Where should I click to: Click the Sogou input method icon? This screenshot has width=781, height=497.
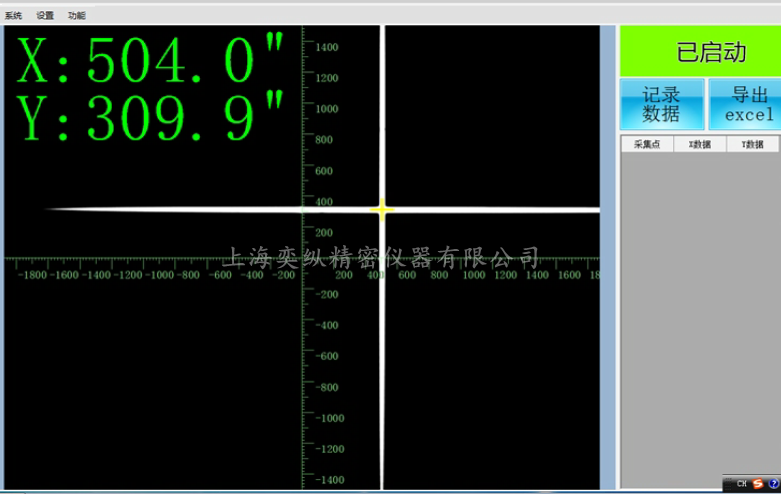(758, 484)
